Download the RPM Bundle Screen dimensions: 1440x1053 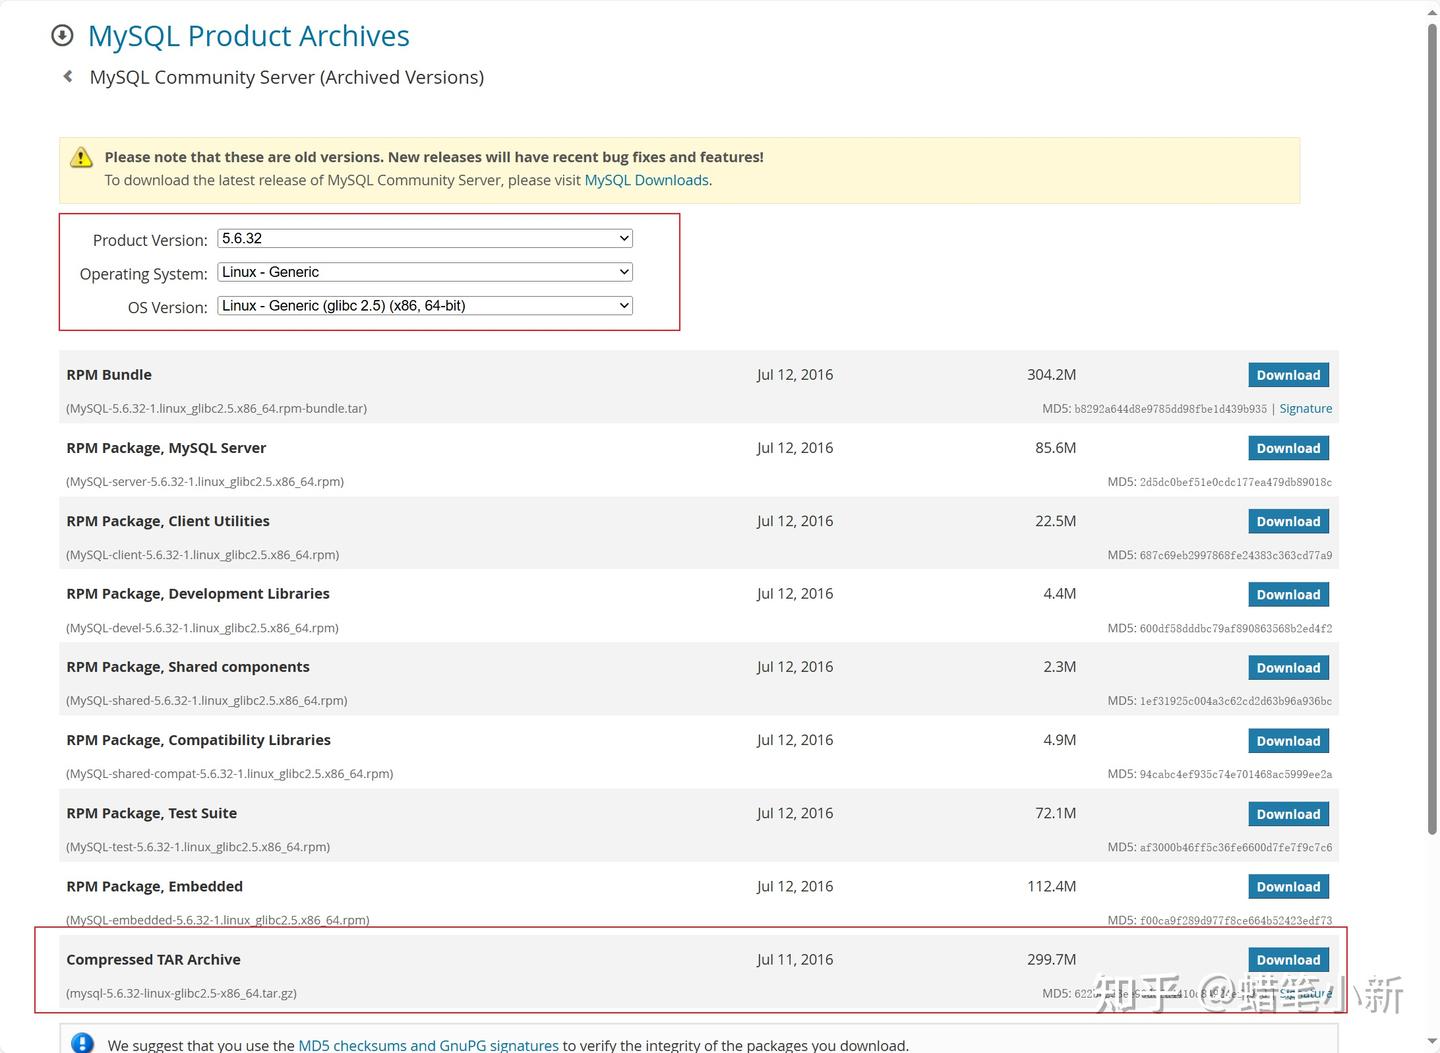tap(1288, 375)
